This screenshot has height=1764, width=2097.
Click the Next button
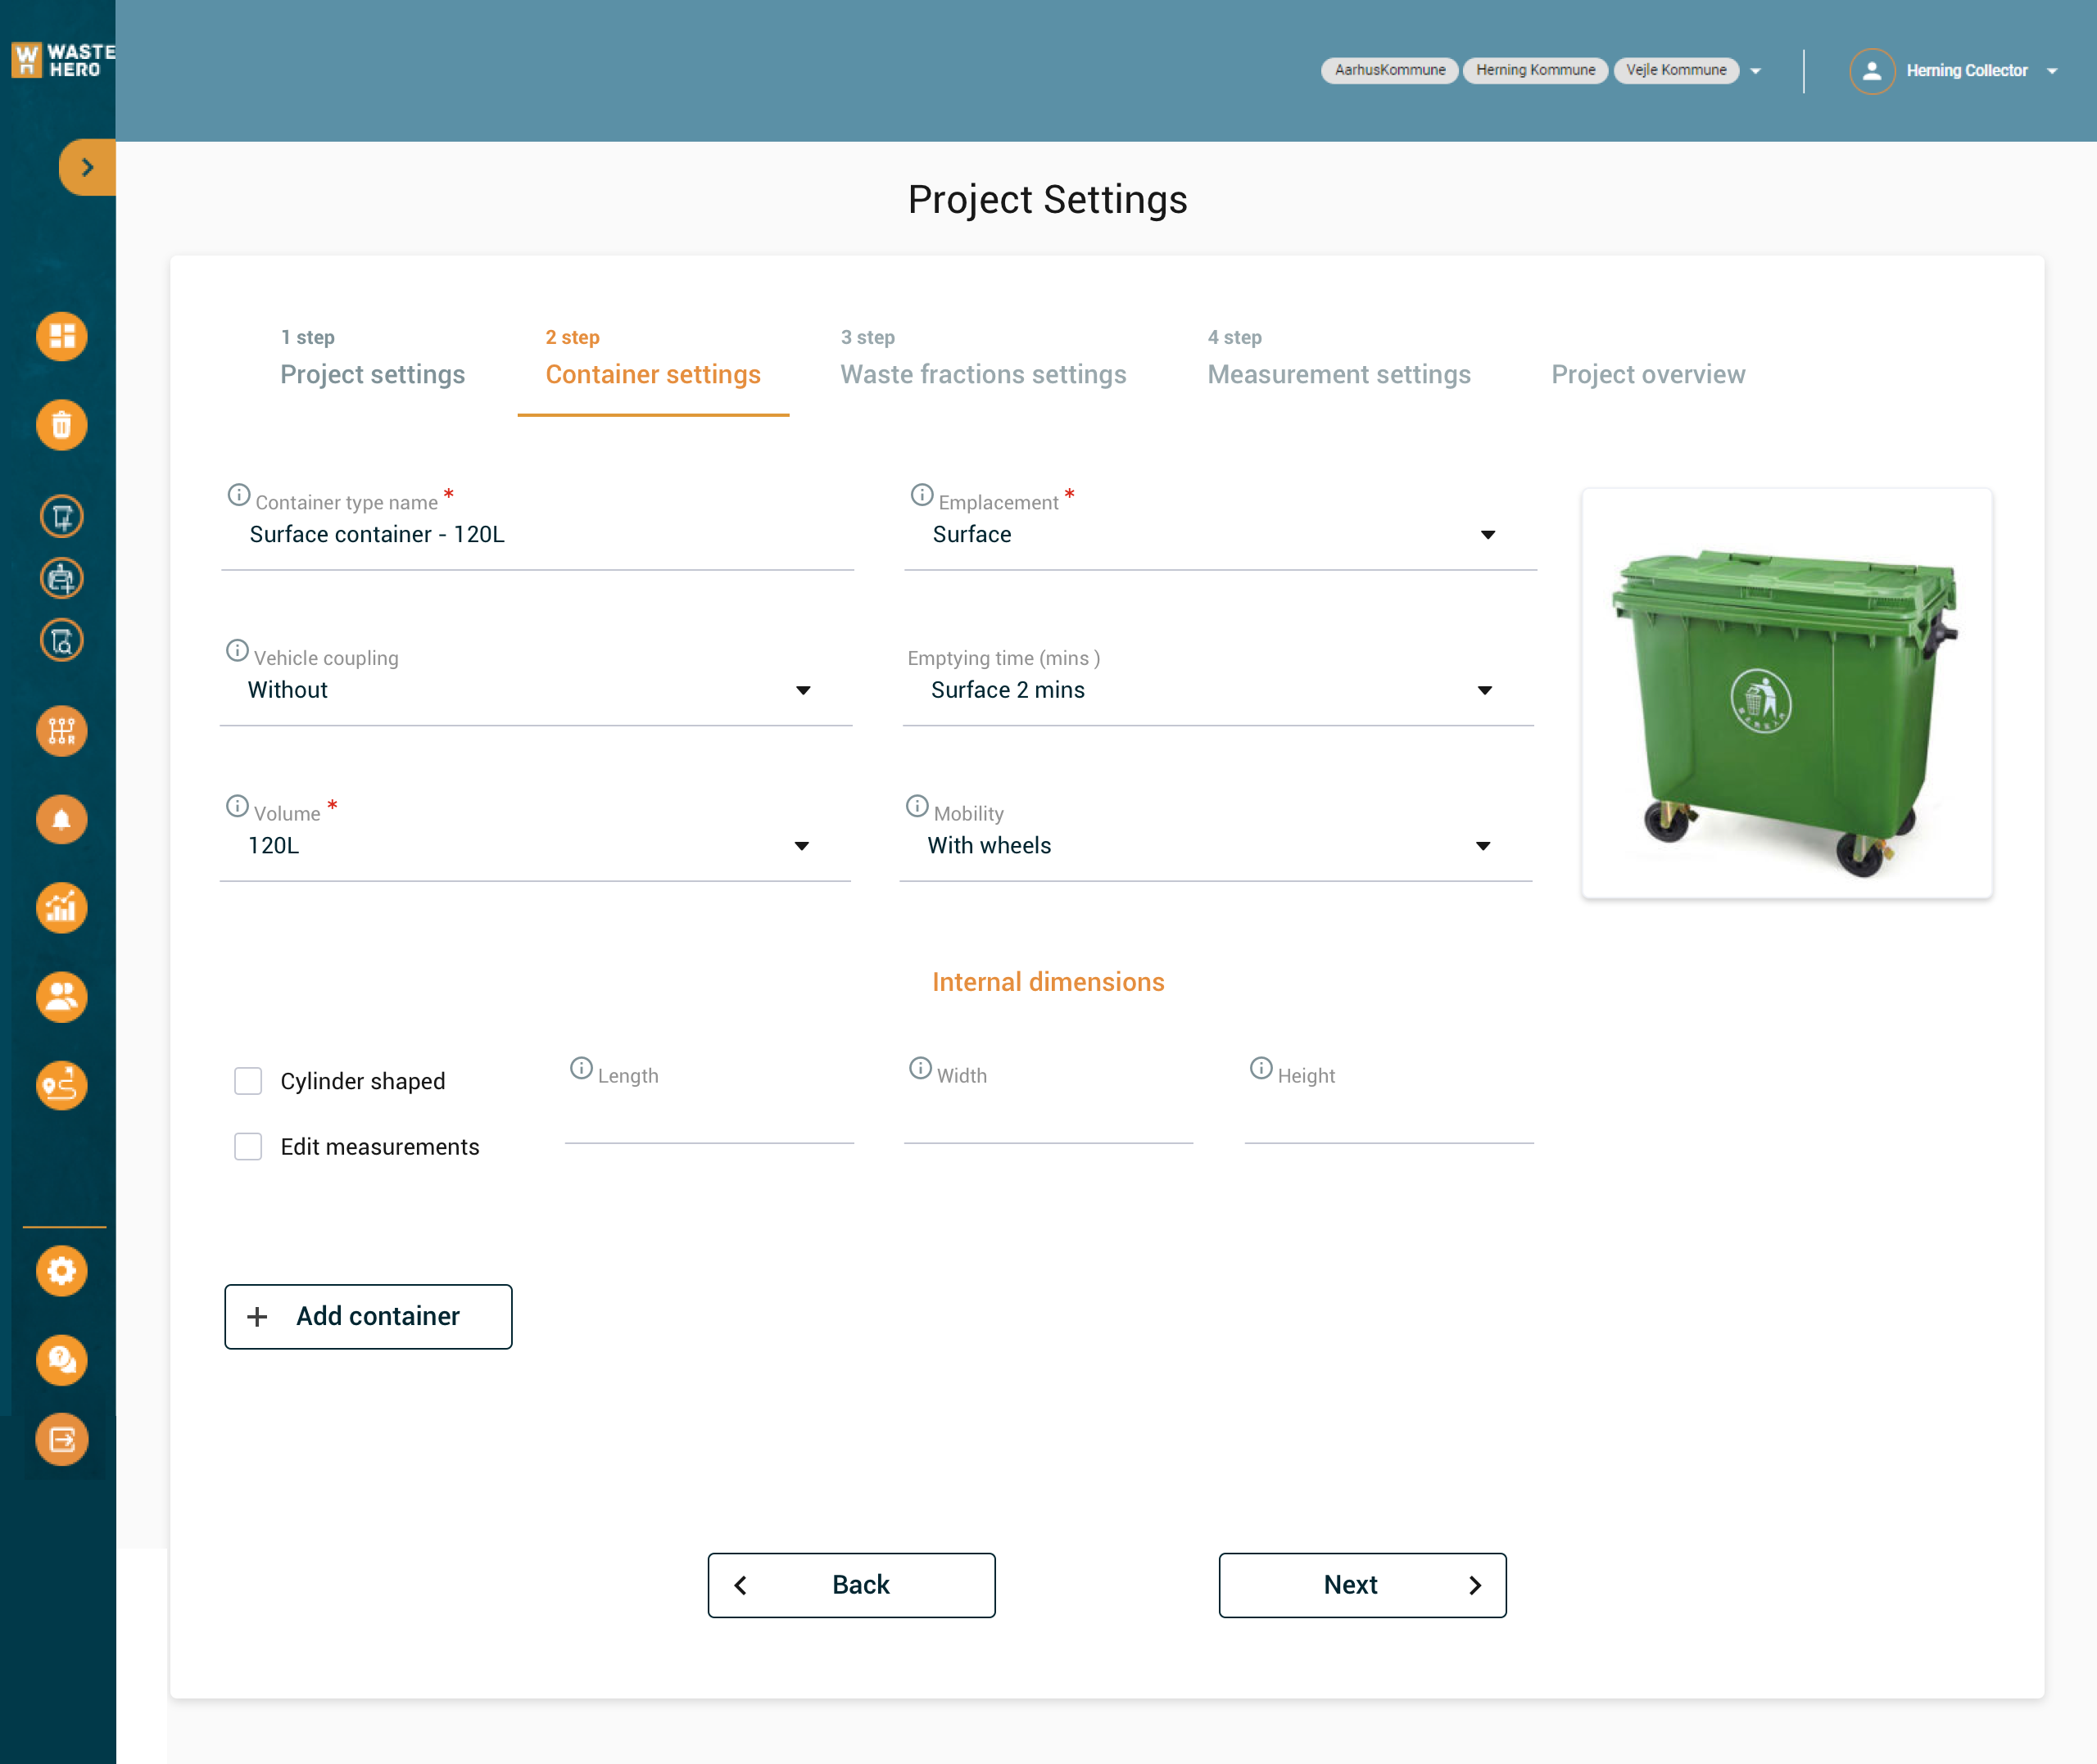(1362, 1585)
